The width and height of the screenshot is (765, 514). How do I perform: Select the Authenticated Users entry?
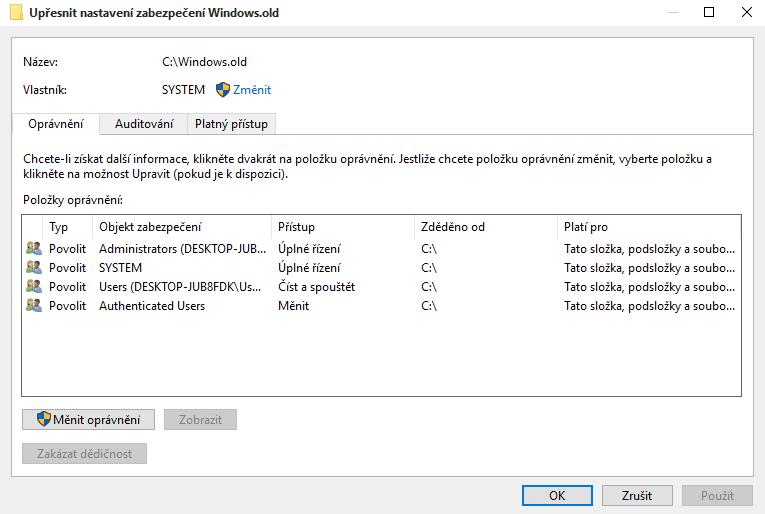pos(381,306)
